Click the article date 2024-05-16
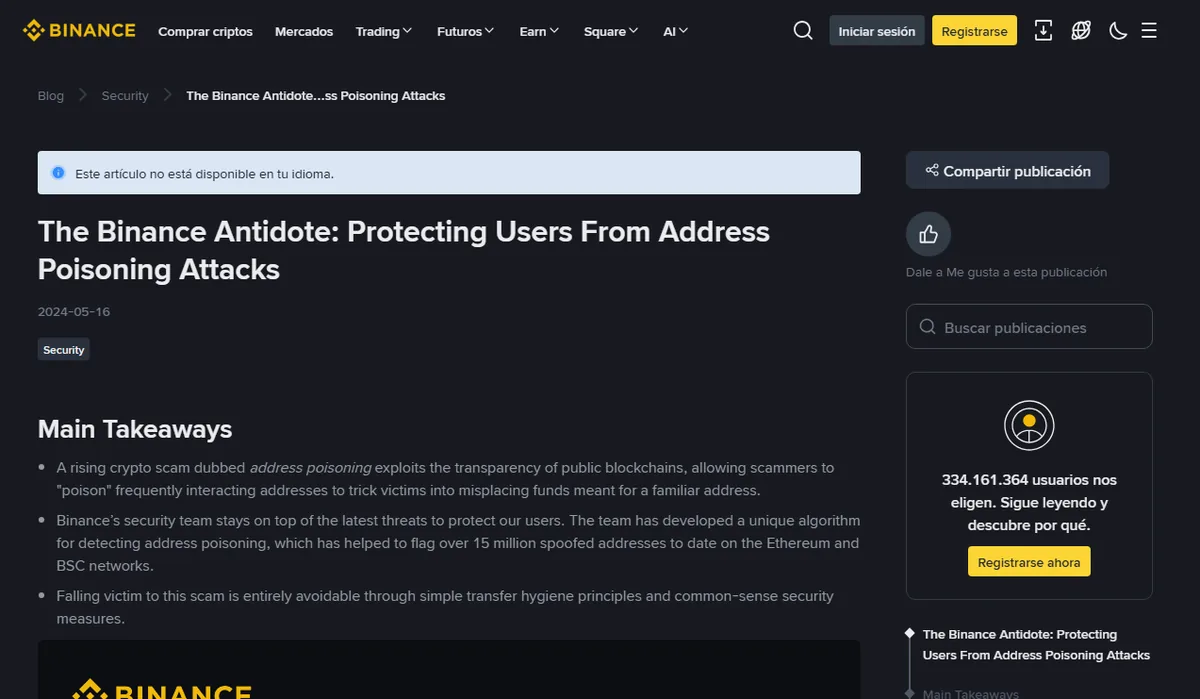The image size is (1200, 699). coord(74,312)
